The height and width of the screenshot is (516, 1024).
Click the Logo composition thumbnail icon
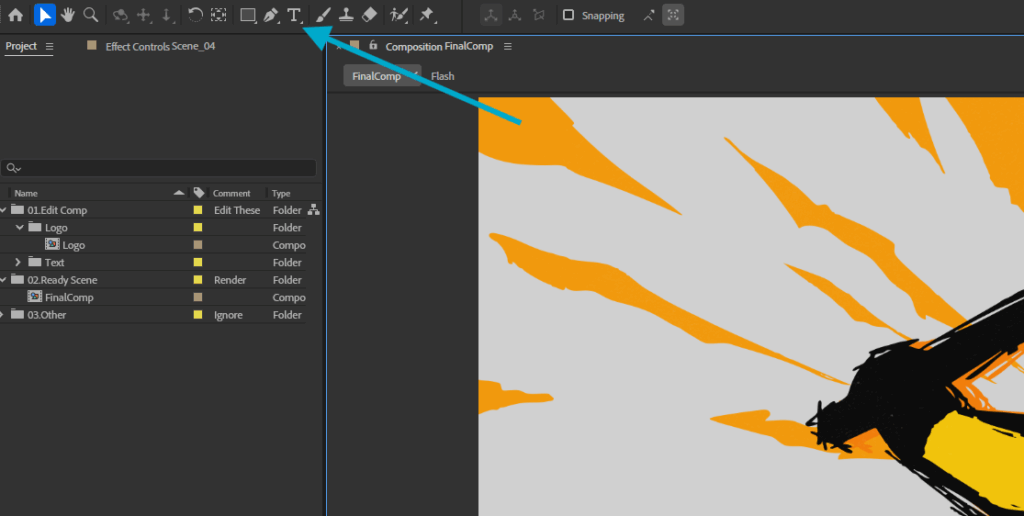[52, 244]
